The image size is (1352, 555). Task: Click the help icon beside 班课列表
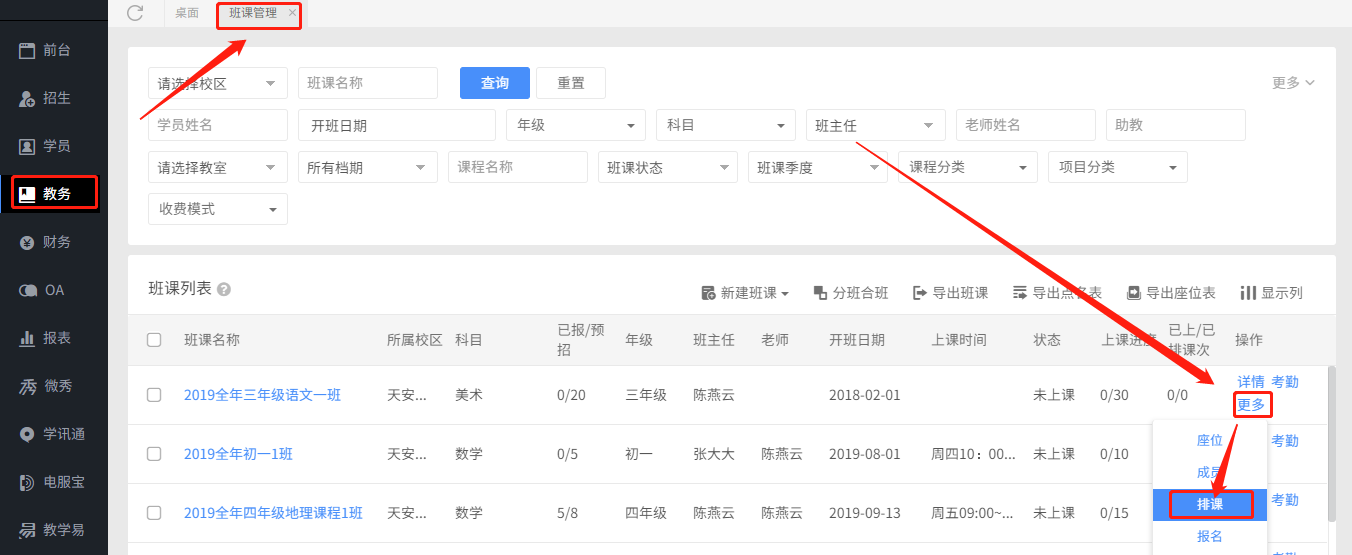224,289
